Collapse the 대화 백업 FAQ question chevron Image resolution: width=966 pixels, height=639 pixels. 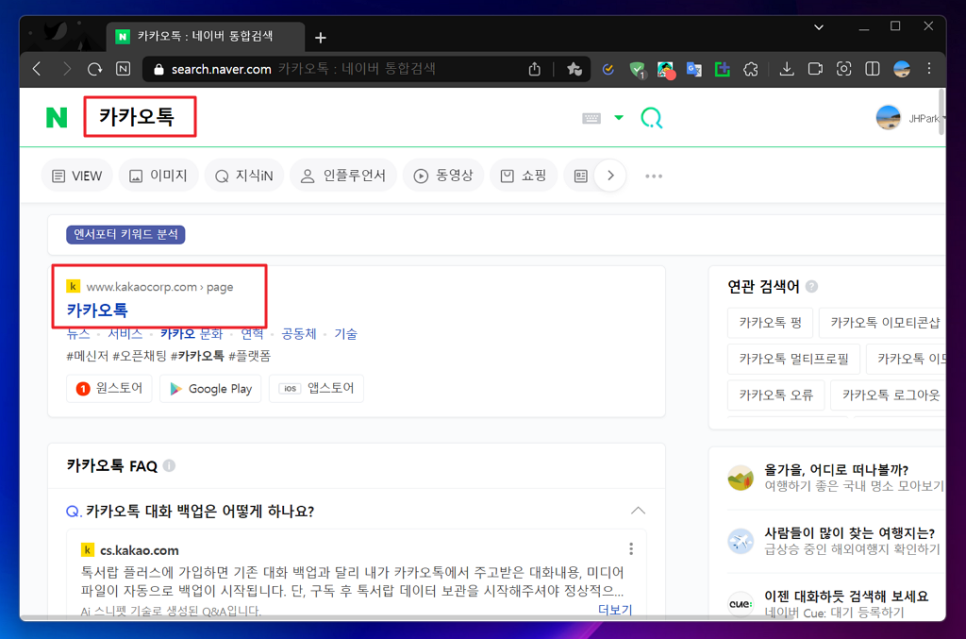(638, 511)
